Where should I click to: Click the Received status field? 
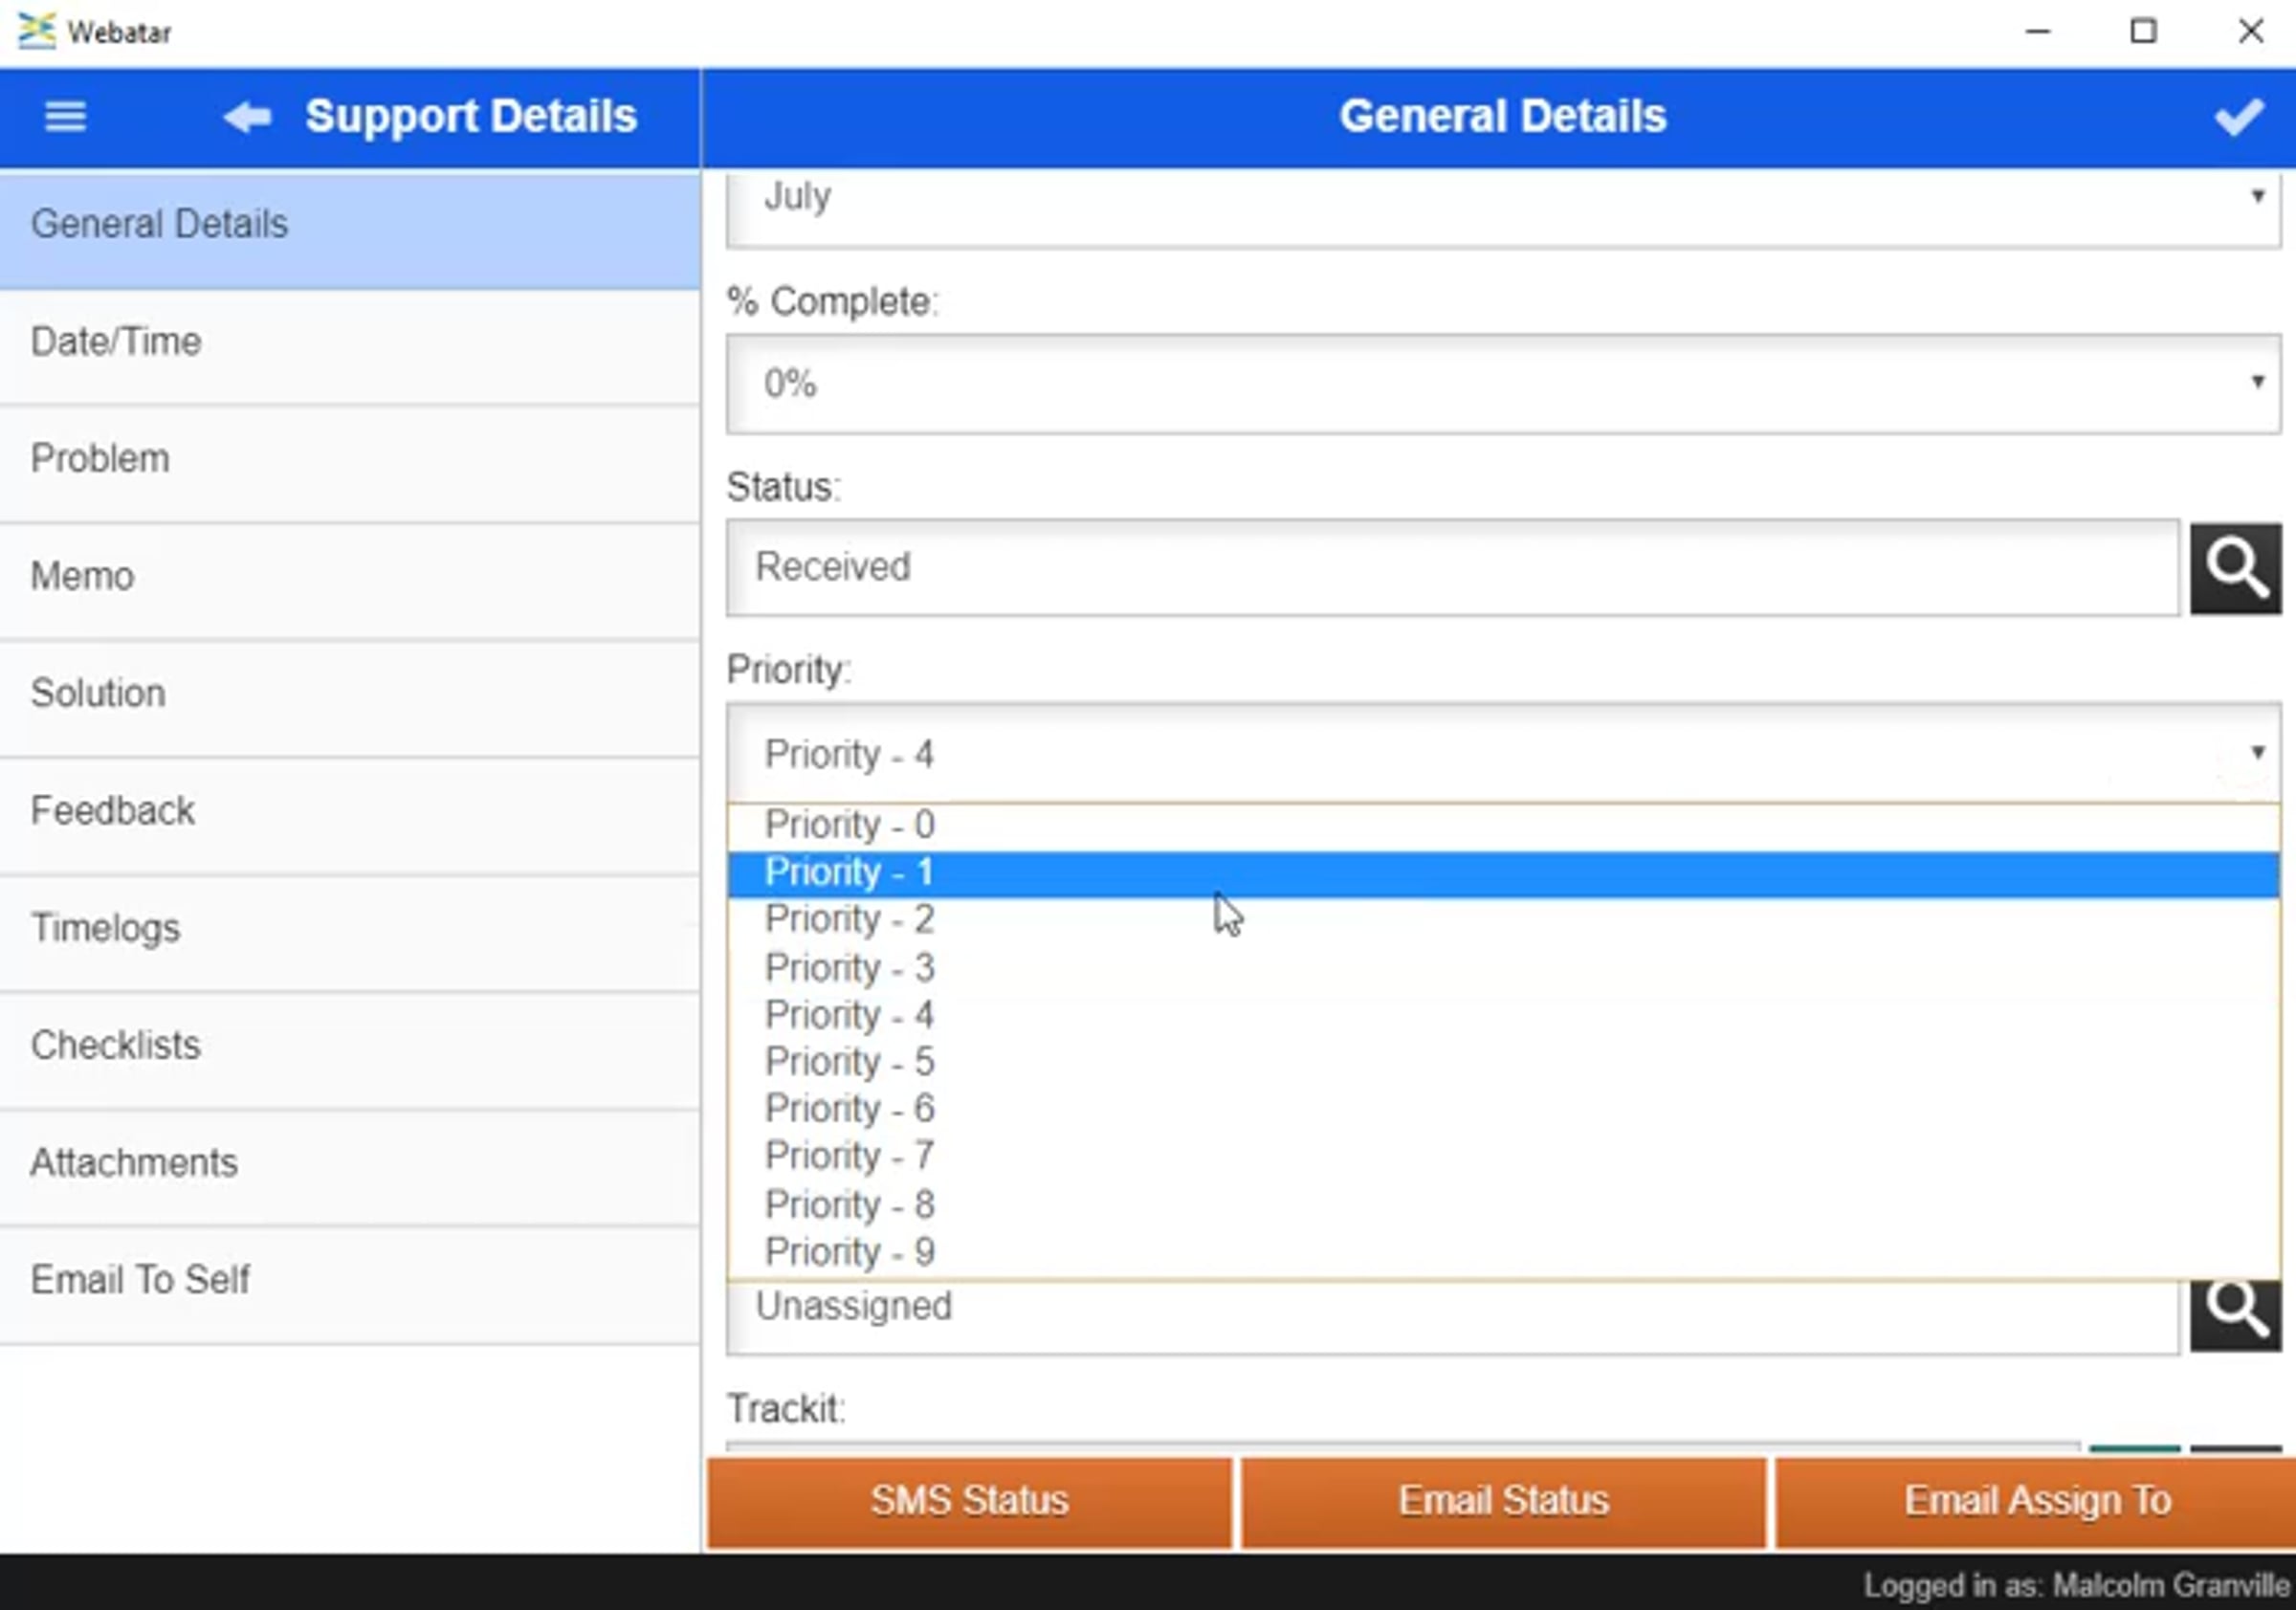tap(1453, 568)
